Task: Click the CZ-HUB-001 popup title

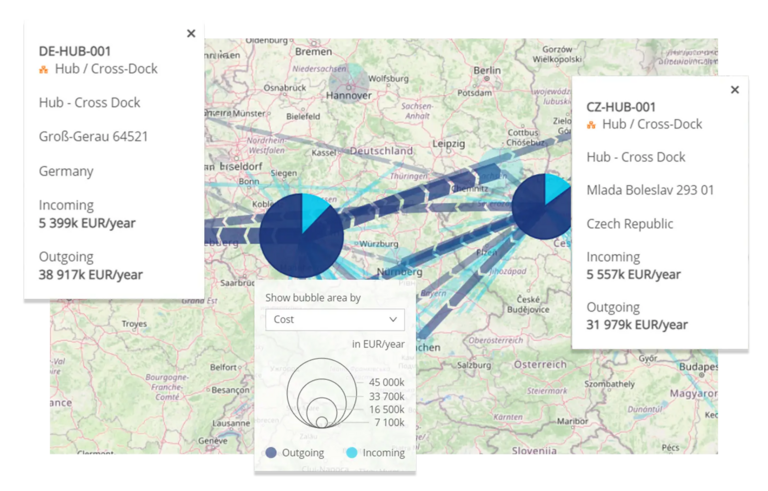Action: pyautogui.click(x=620, y=106)
